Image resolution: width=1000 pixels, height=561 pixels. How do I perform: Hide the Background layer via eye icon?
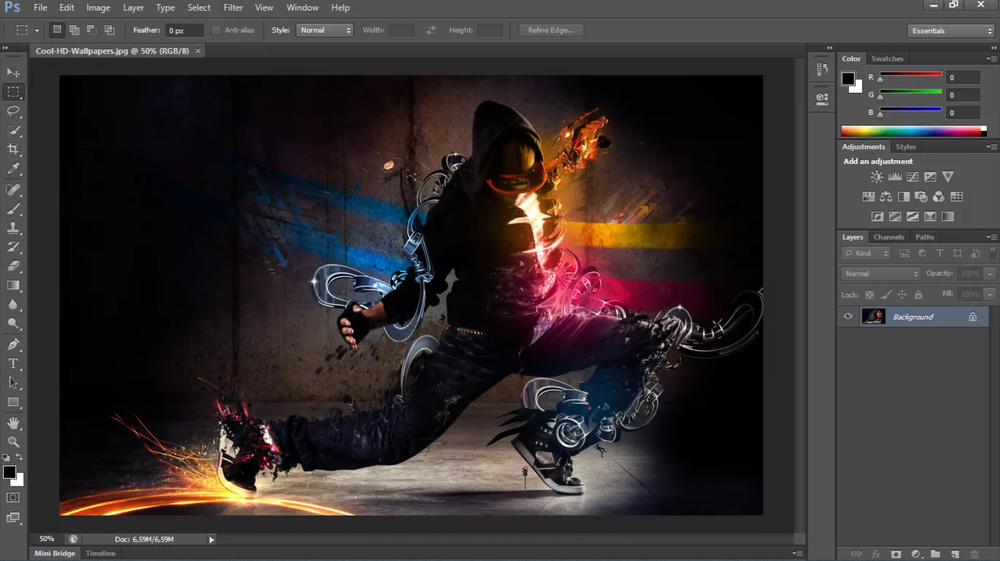click(848, 317)
